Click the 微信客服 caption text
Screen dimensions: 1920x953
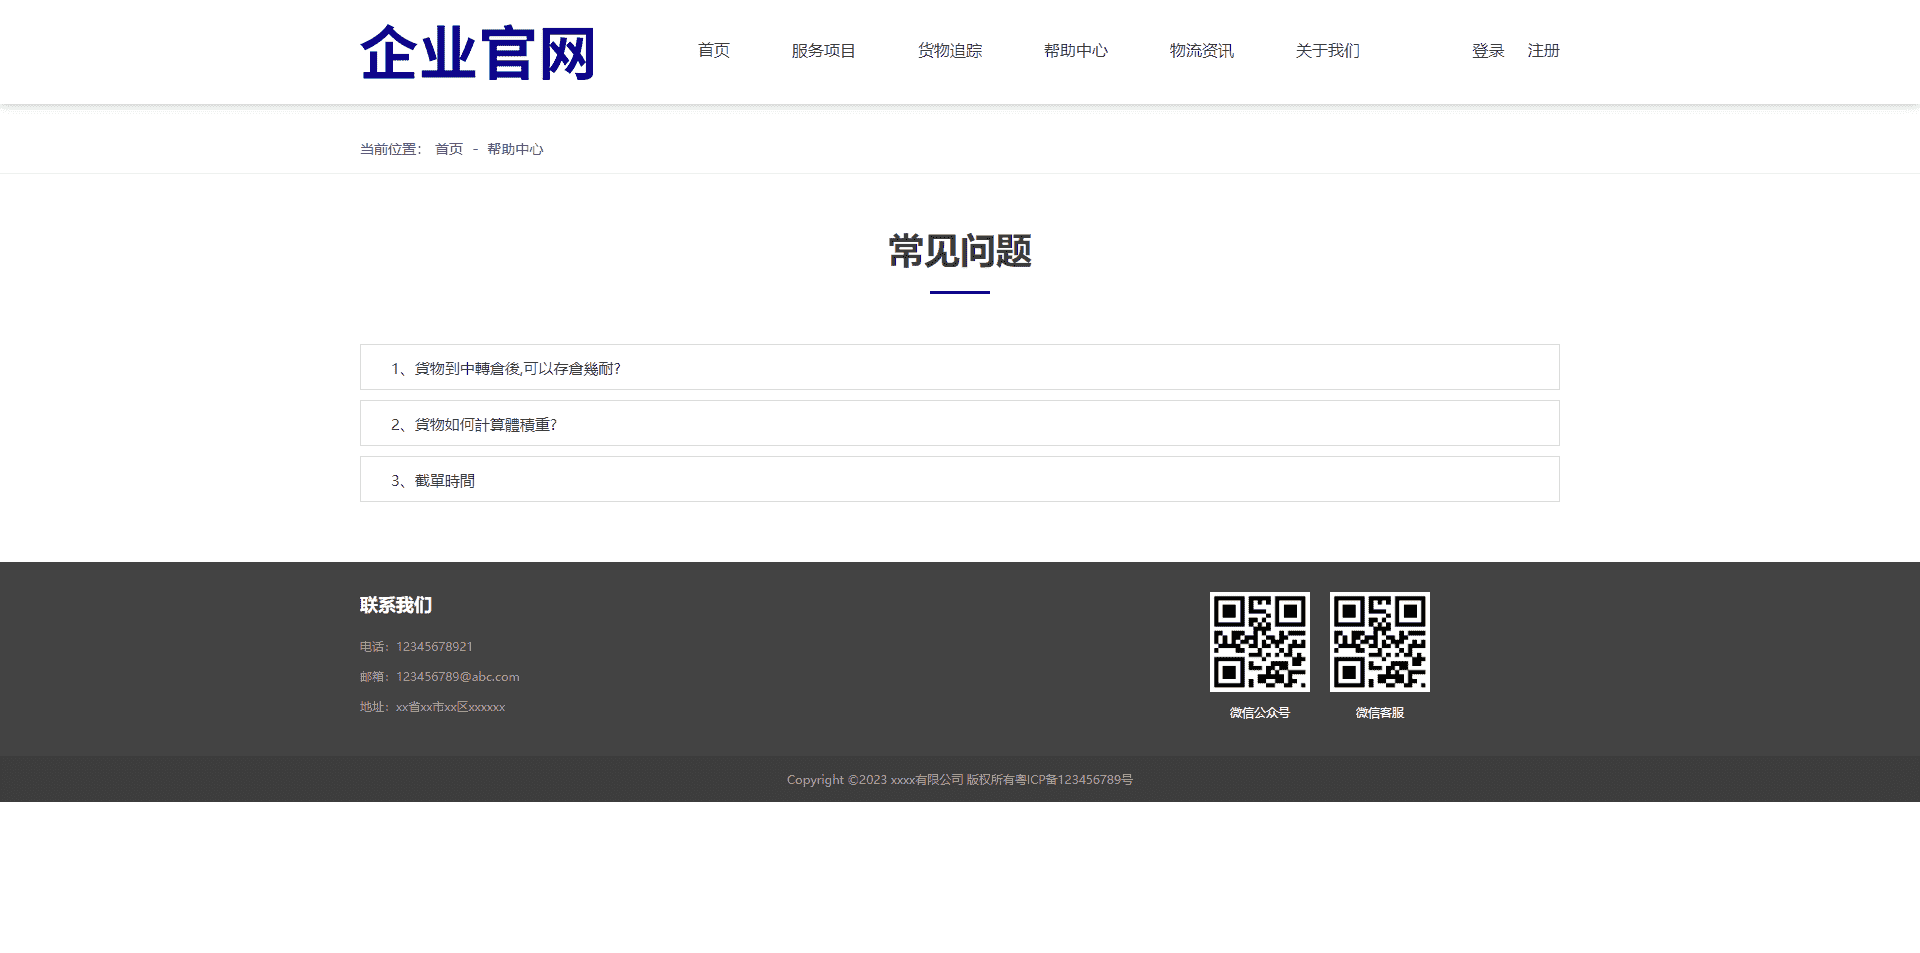(1380, 713)
